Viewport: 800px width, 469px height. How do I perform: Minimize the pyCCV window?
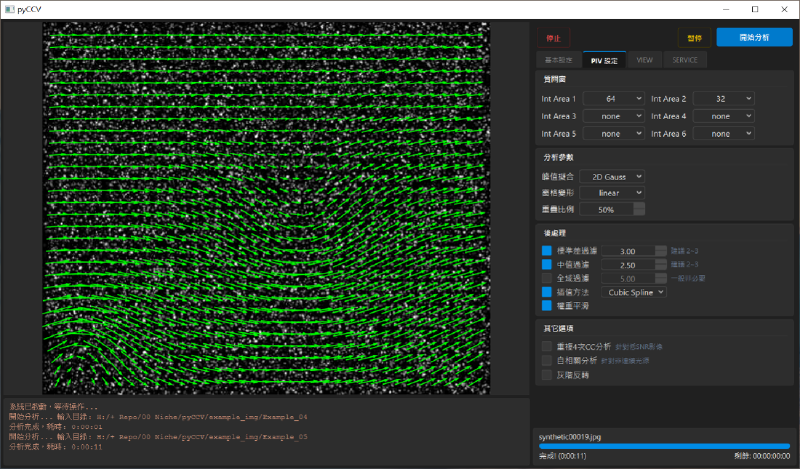[x=726, y=9]
